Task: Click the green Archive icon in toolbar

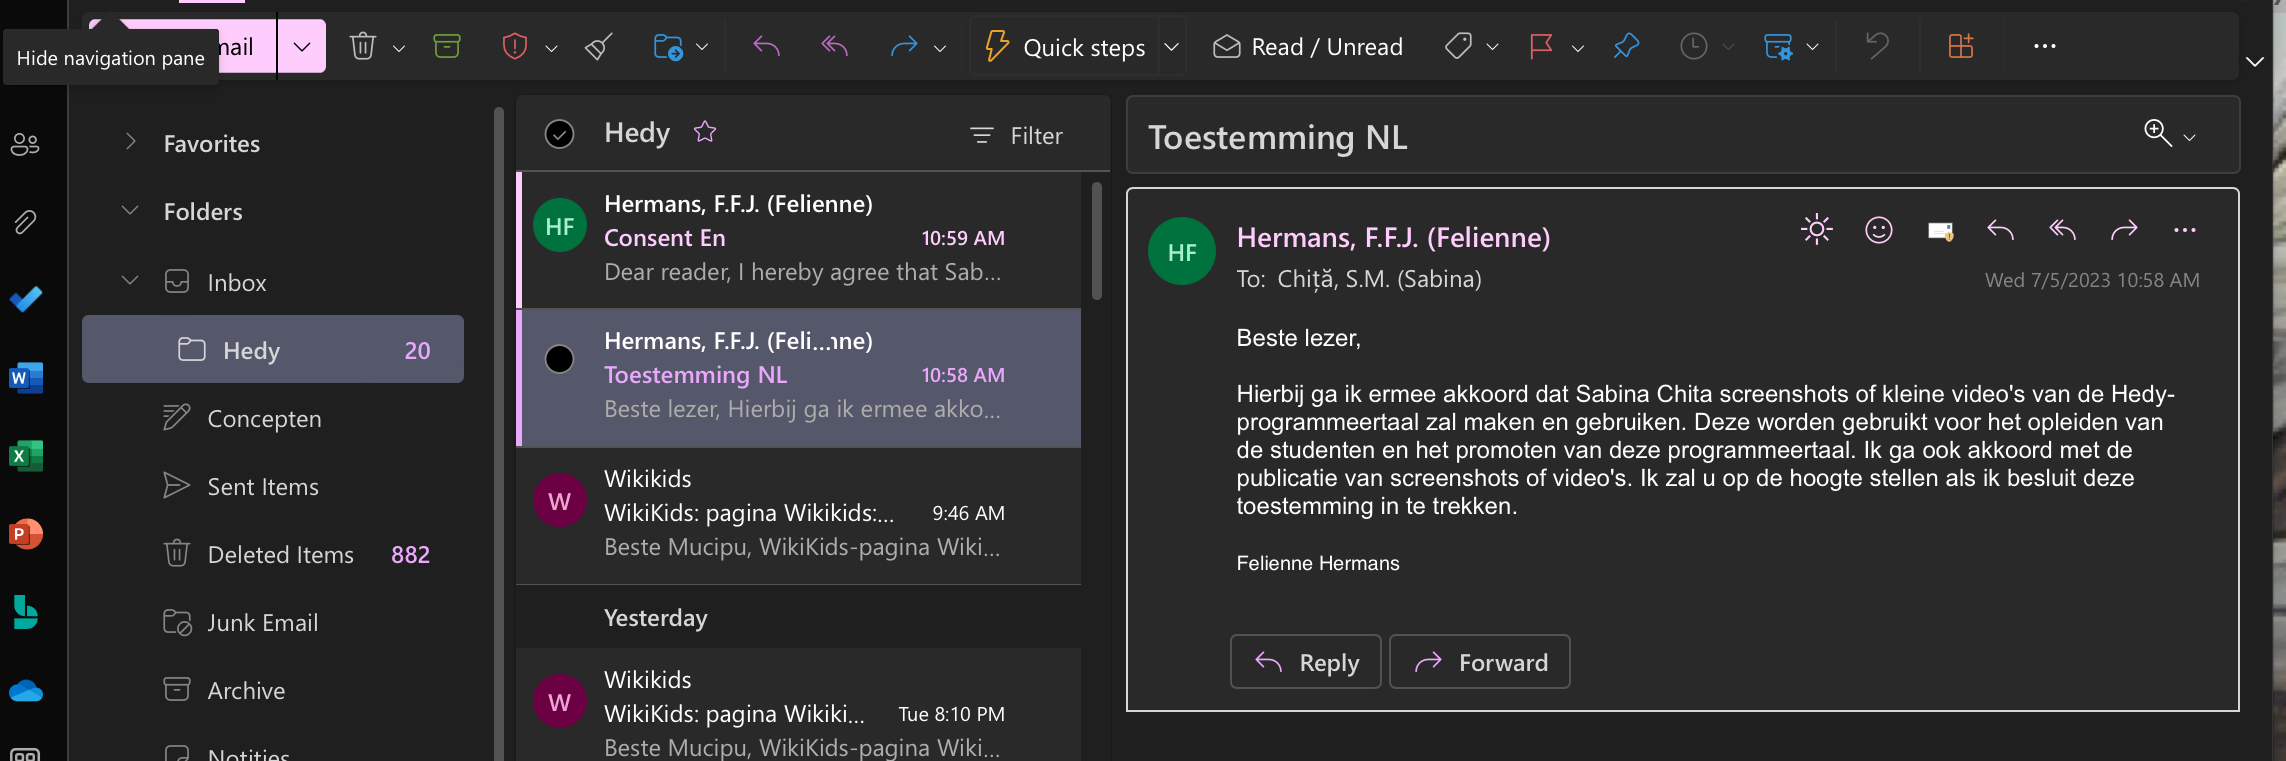Action: 447,46
